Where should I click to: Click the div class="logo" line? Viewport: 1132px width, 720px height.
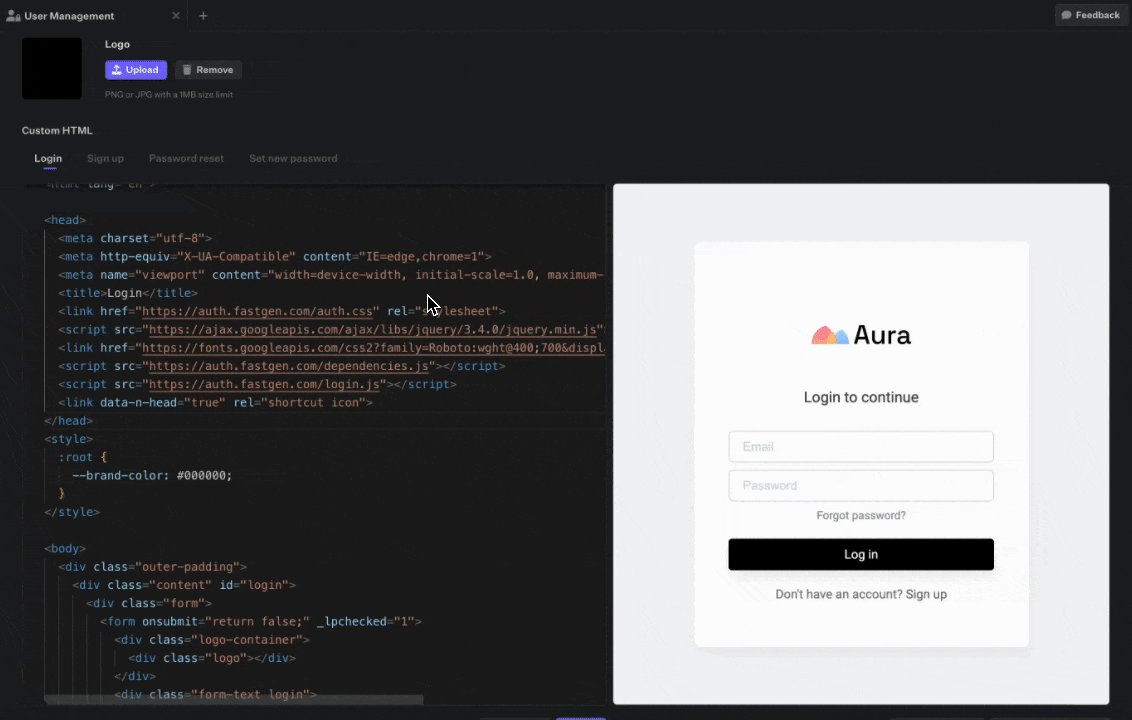click(x=212, y=658)
